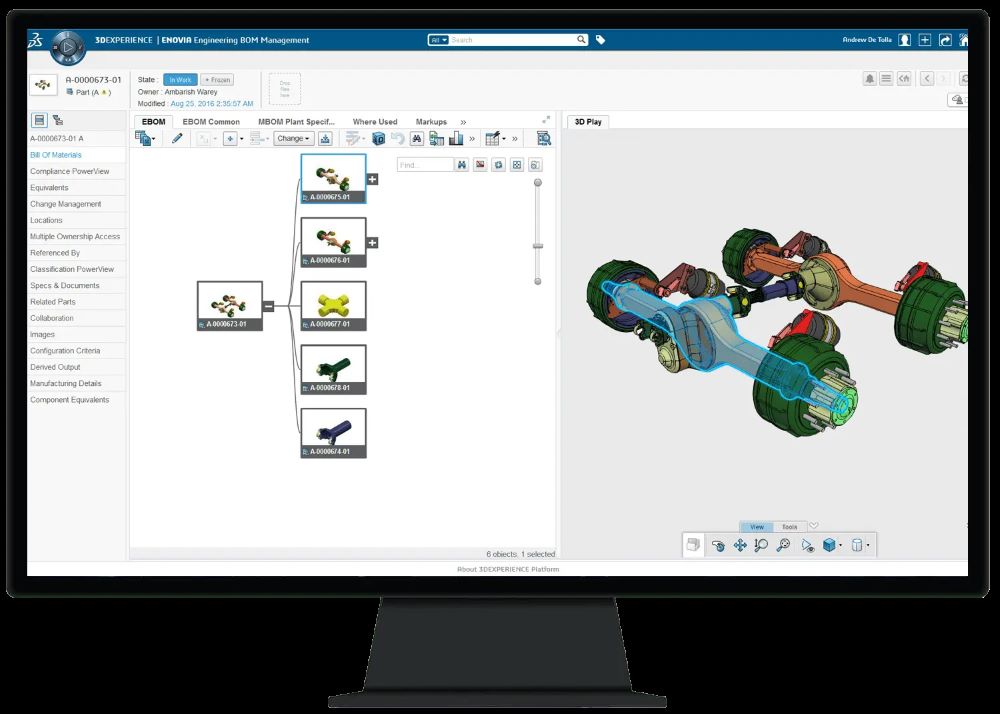Click the download icon next to Change
The width and height of the screenshot is (1000, 714).
point(325,138)
